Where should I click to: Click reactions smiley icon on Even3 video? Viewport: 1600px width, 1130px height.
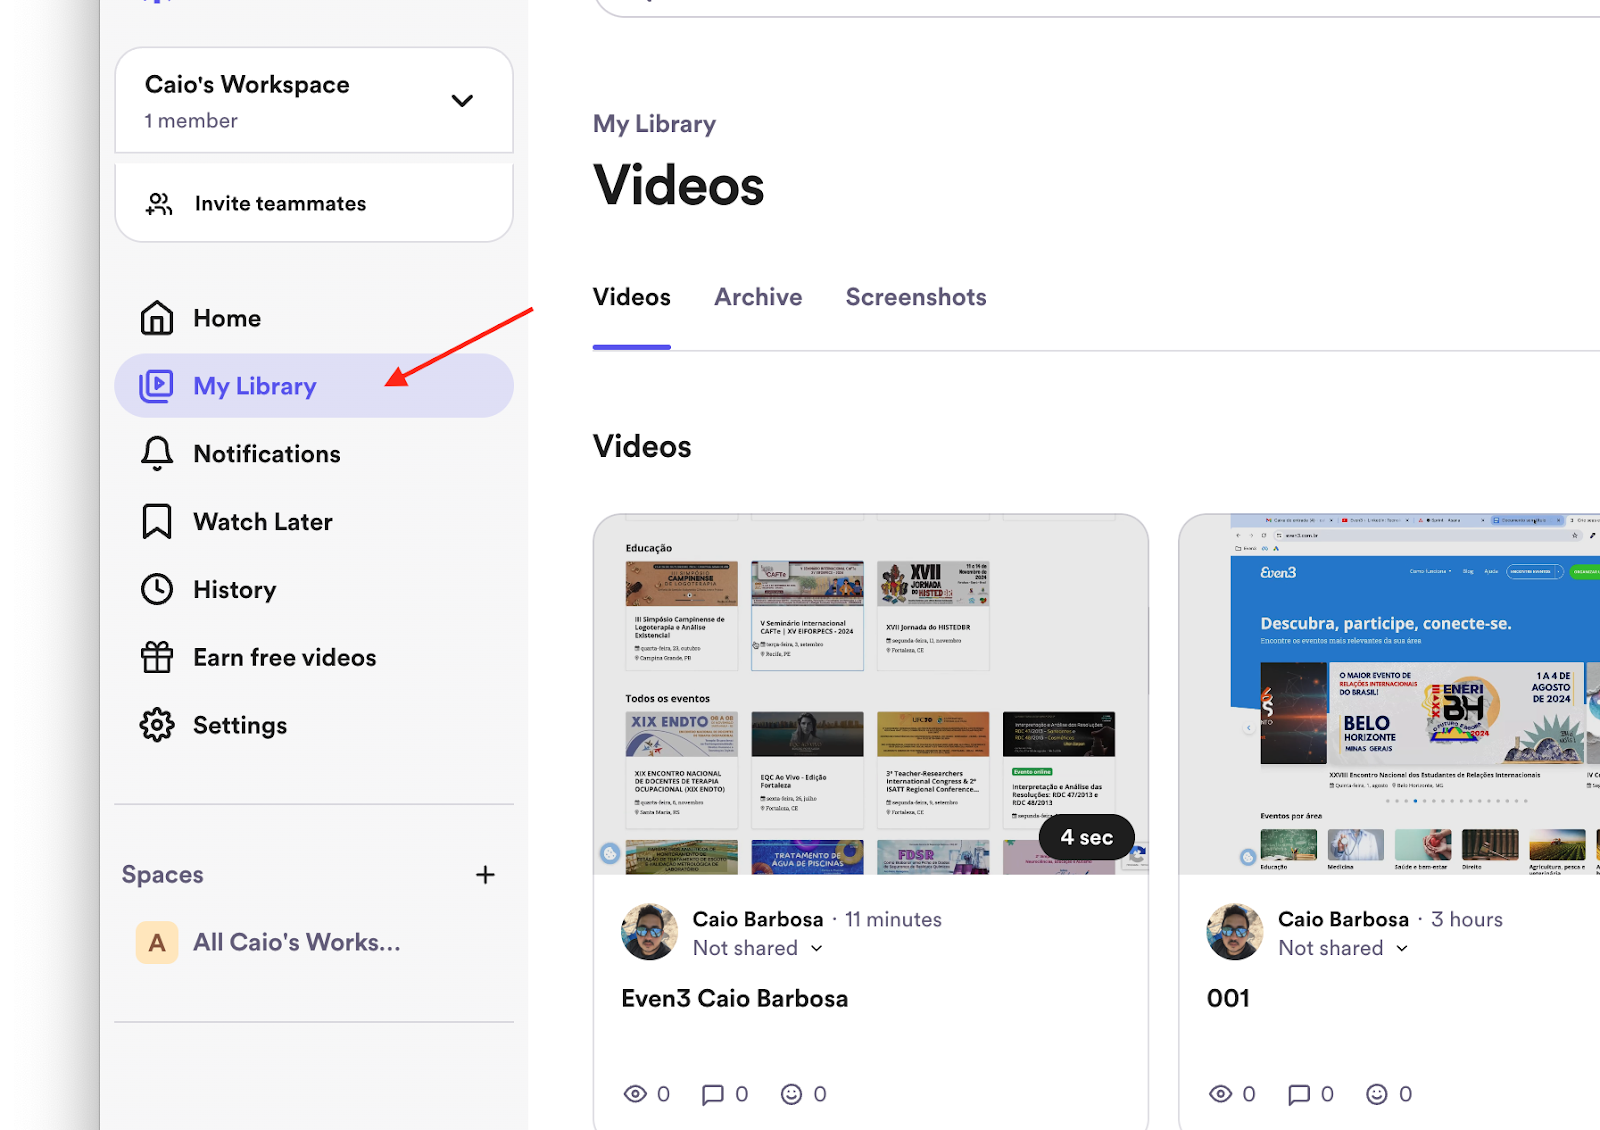(x=791, y=1094)
